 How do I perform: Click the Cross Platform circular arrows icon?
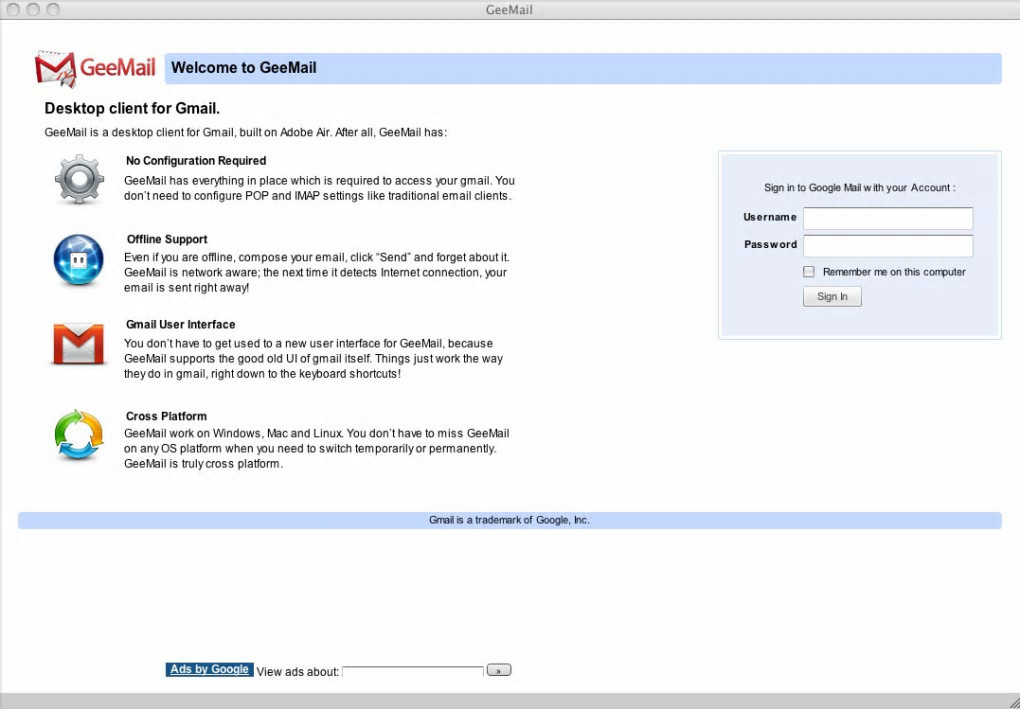point(79,435)
